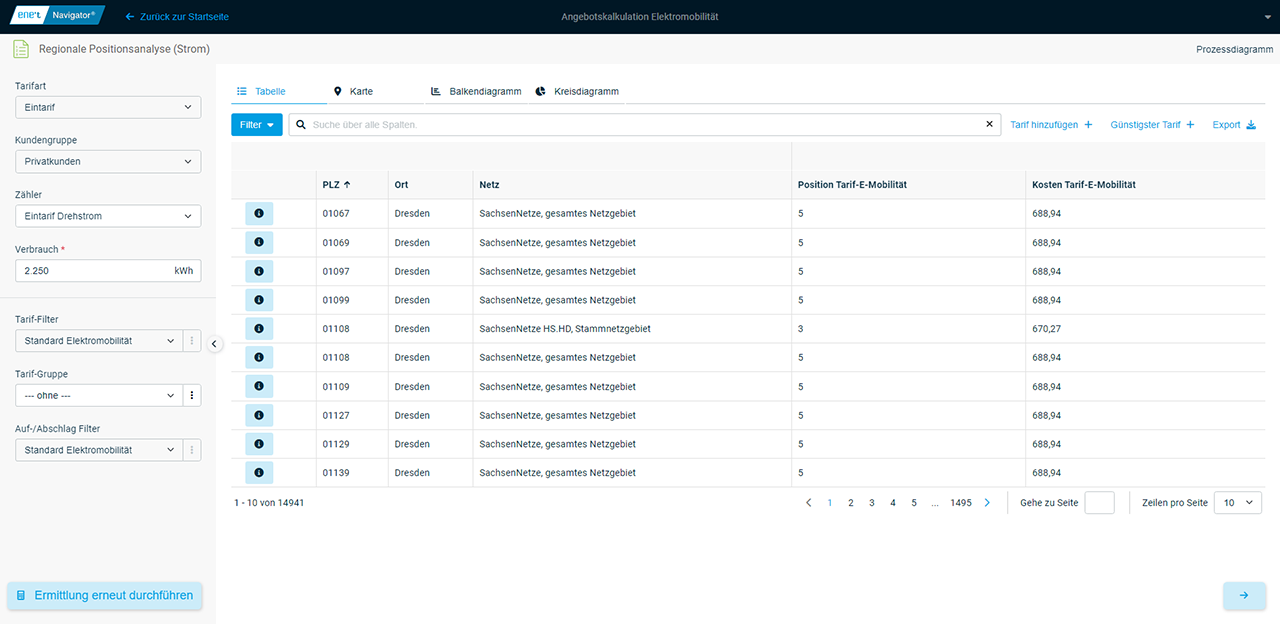Viewport: 1280px width, 624px height.
Task: Open three-dot menu beside Tarif-Gruppe
Action: [193, 396]
